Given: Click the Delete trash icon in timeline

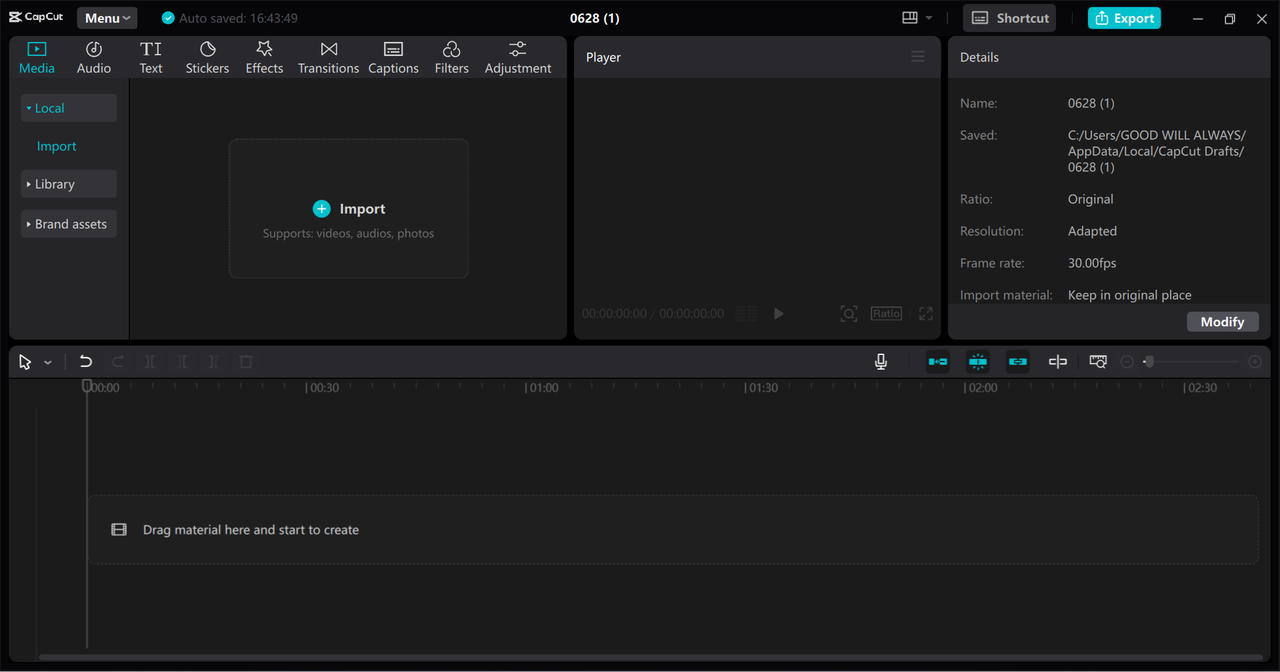Looking at the screenshot, I should point(246,362).
